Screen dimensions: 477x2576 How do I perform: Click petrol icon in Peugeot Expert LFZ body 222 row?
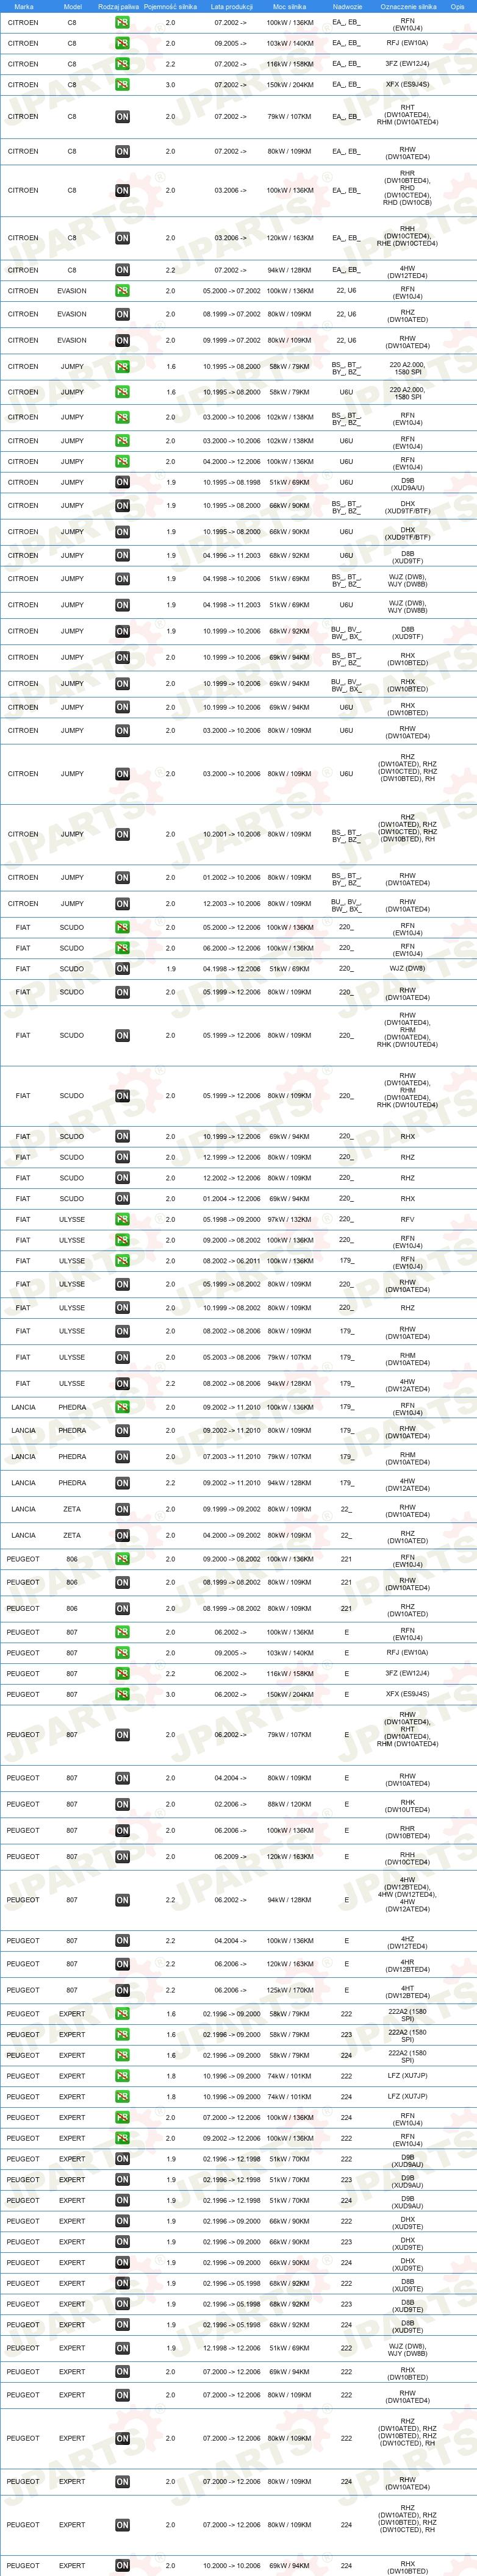click(x=122, y=2076)
